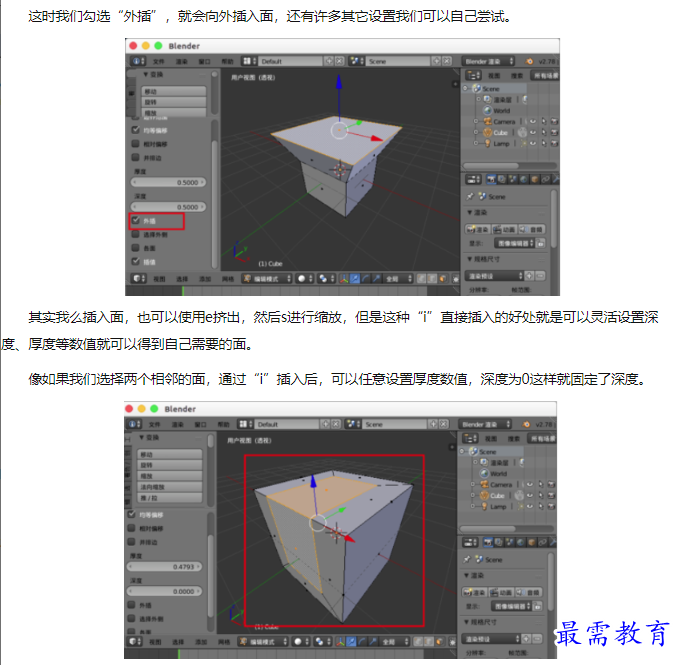This screenshot has height=665, width=678.
Task: Open 选择 menu in lower viewport header
Action: 178,642
